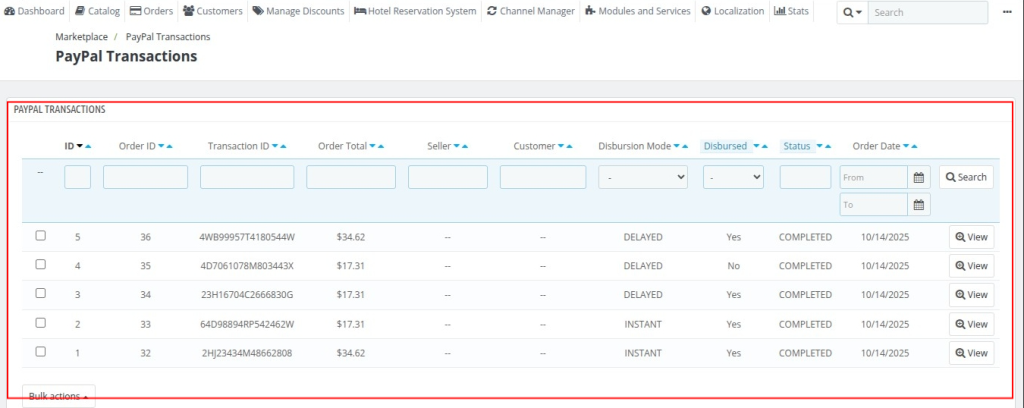Sort Seller column descending
The width and height of the screenshot is (1024, 408).
coord(456,146)
